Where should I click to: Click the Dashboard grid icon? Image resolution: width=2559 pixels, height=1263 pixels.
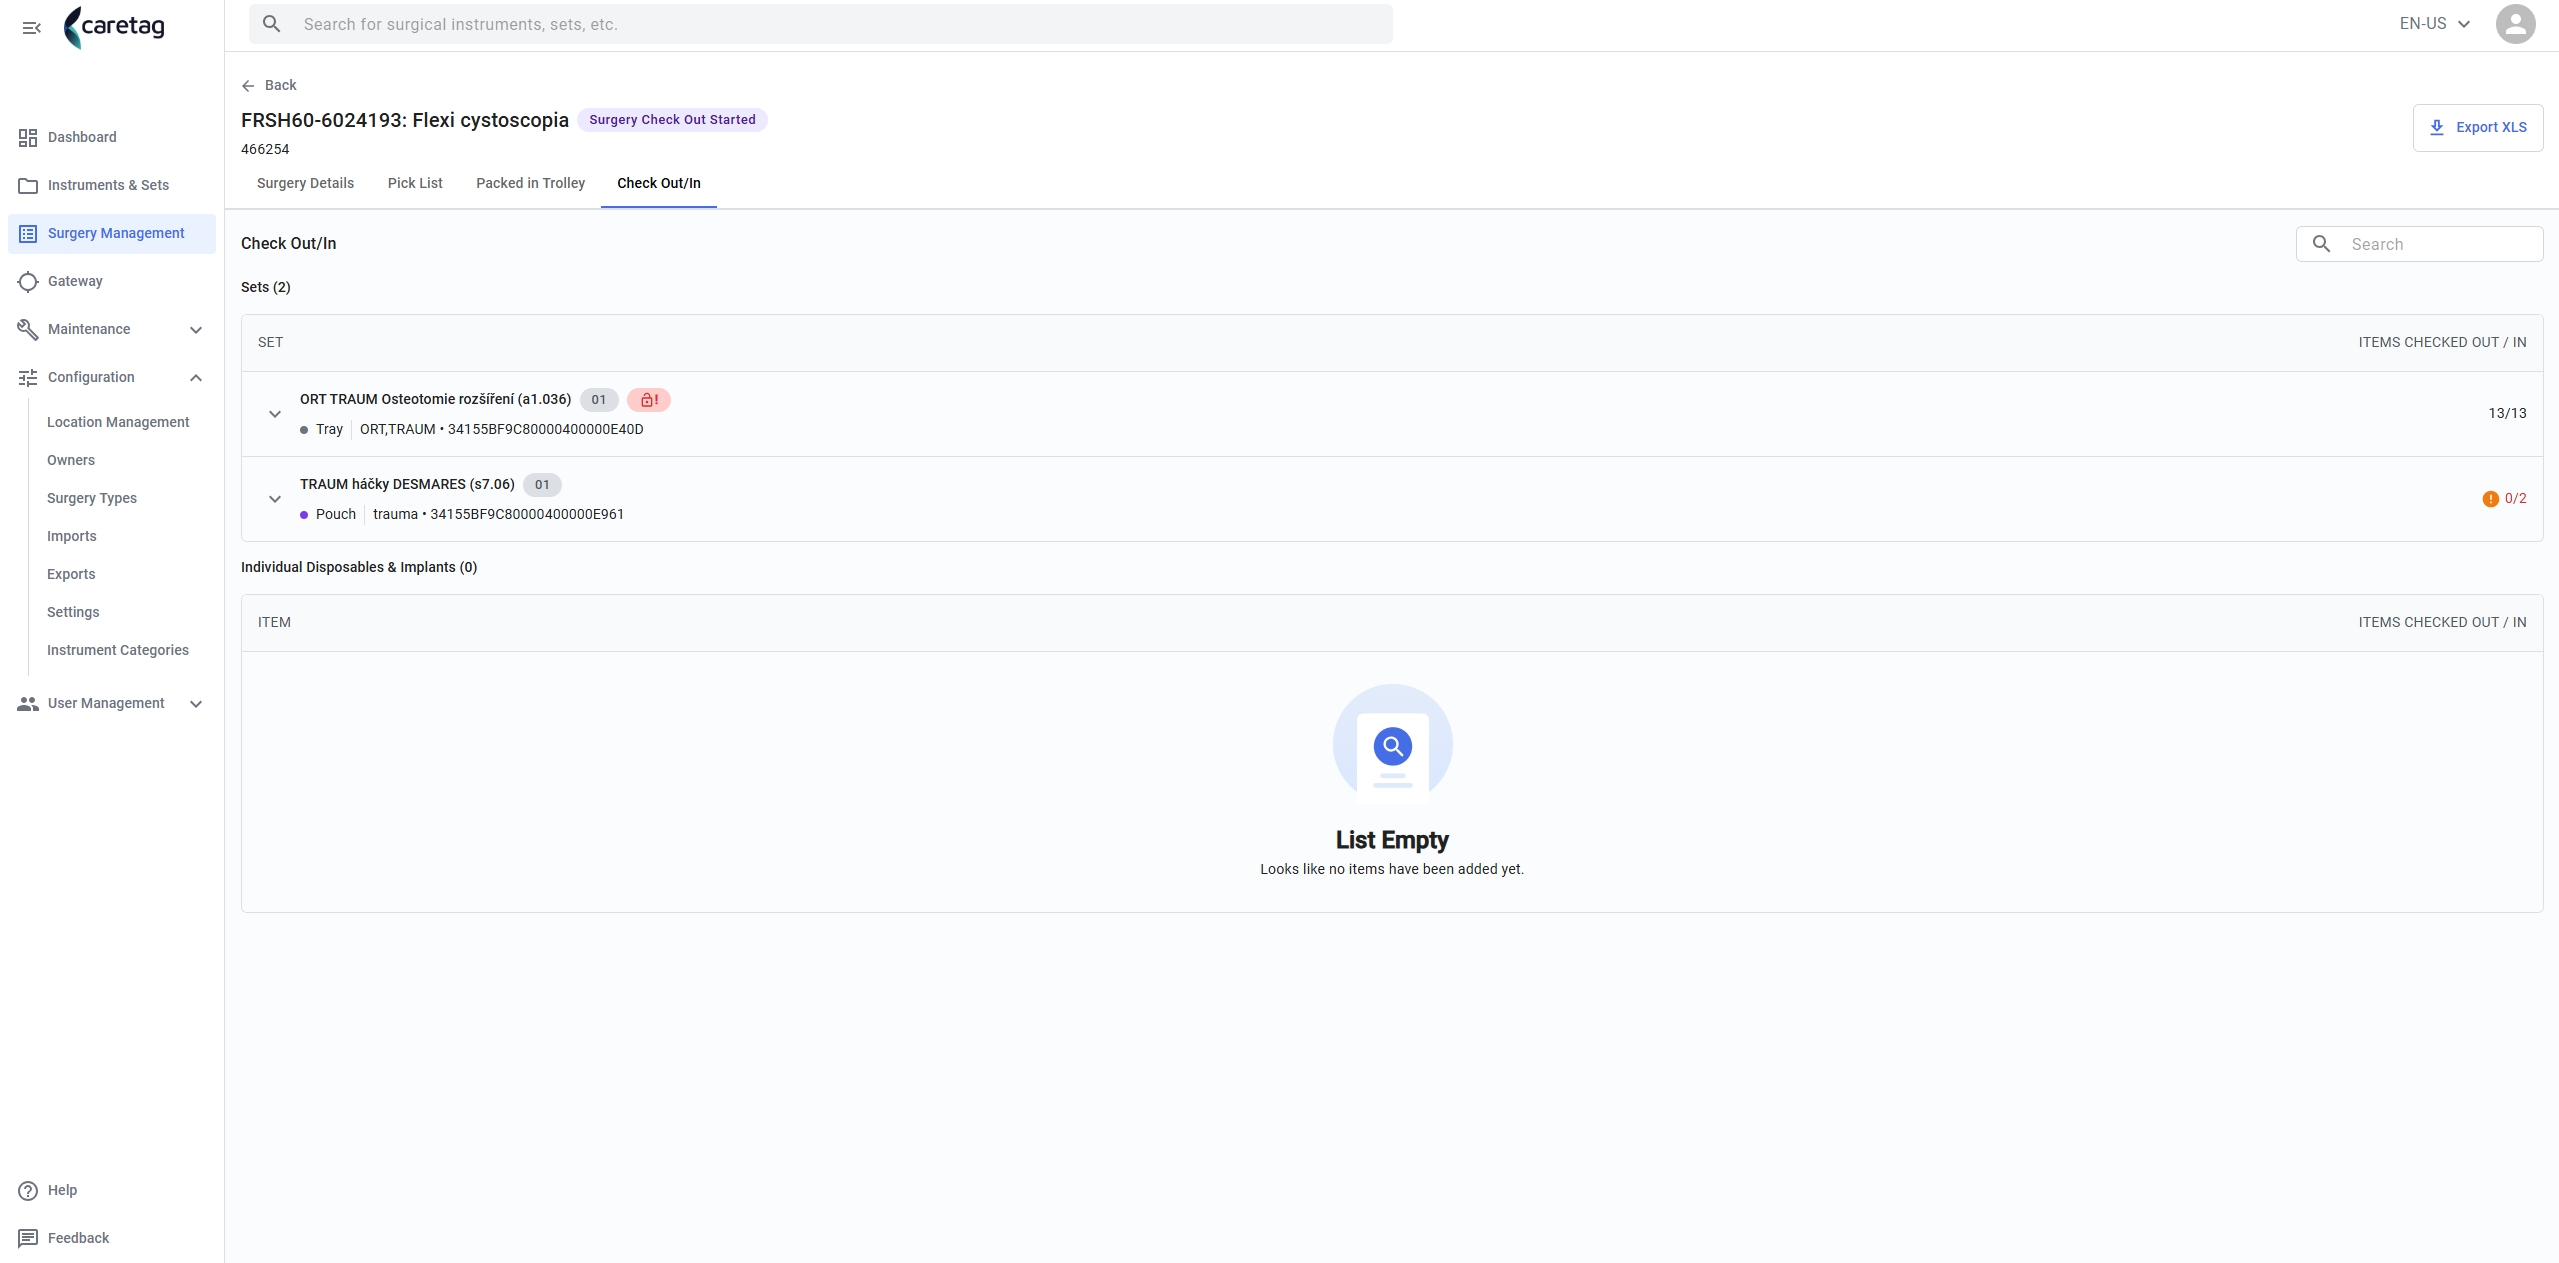click(x=28, y=138)
